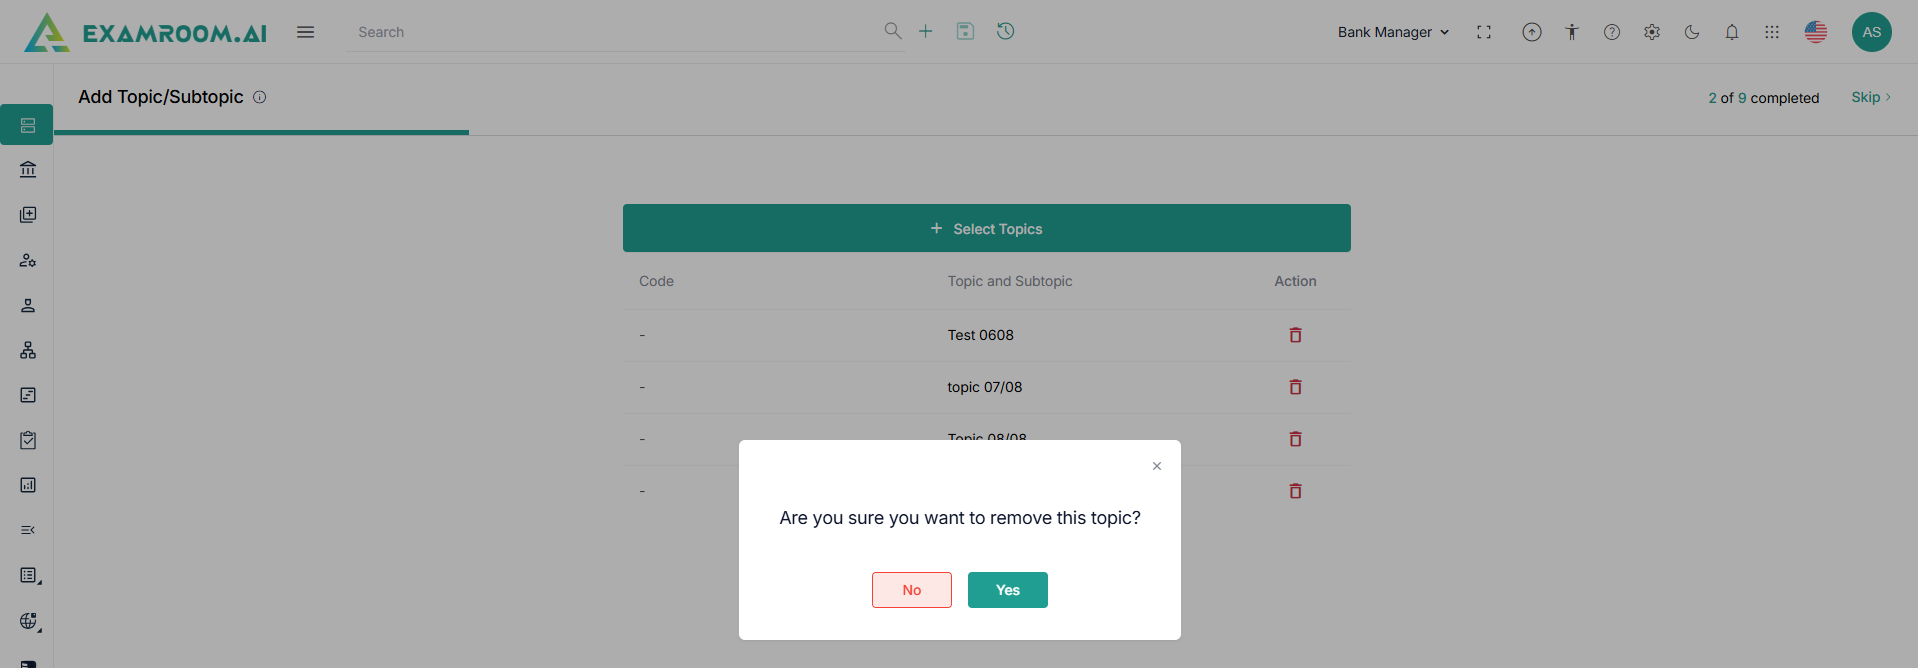Open language selector US flag
1918x668 pixels.
1816,32
